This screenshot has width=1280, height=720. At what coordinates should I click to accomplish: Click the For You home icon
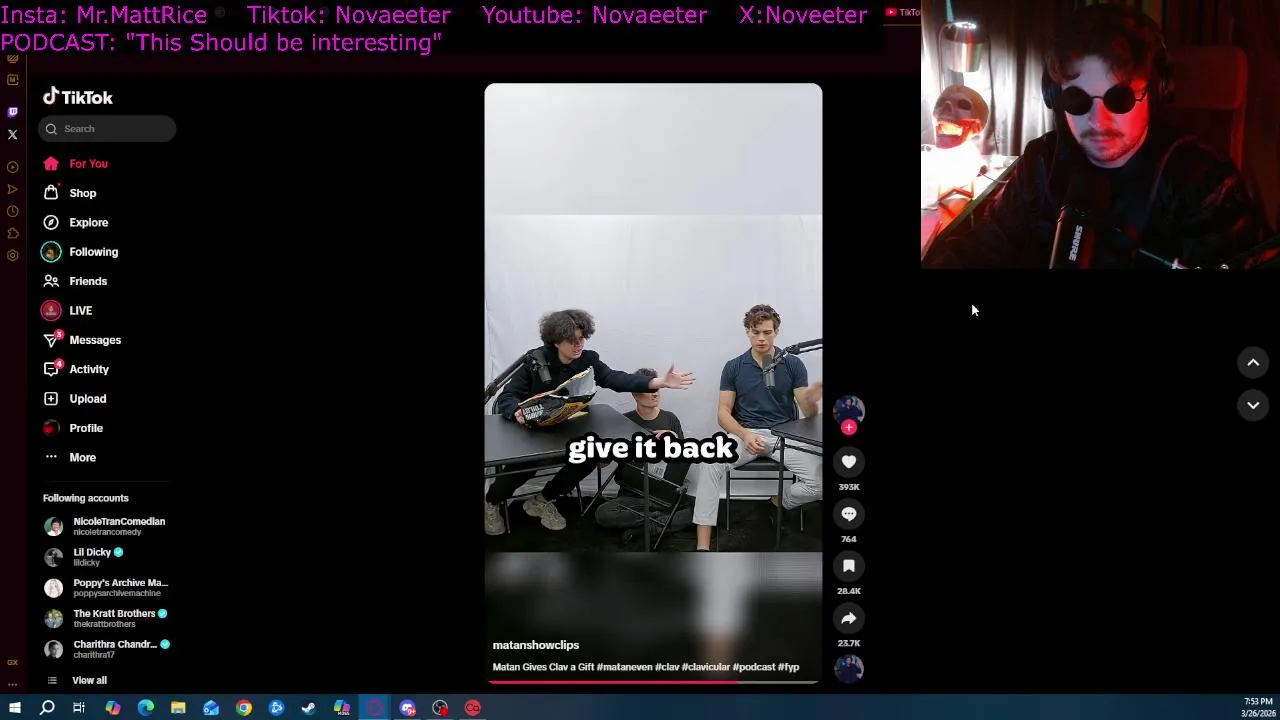51,164
